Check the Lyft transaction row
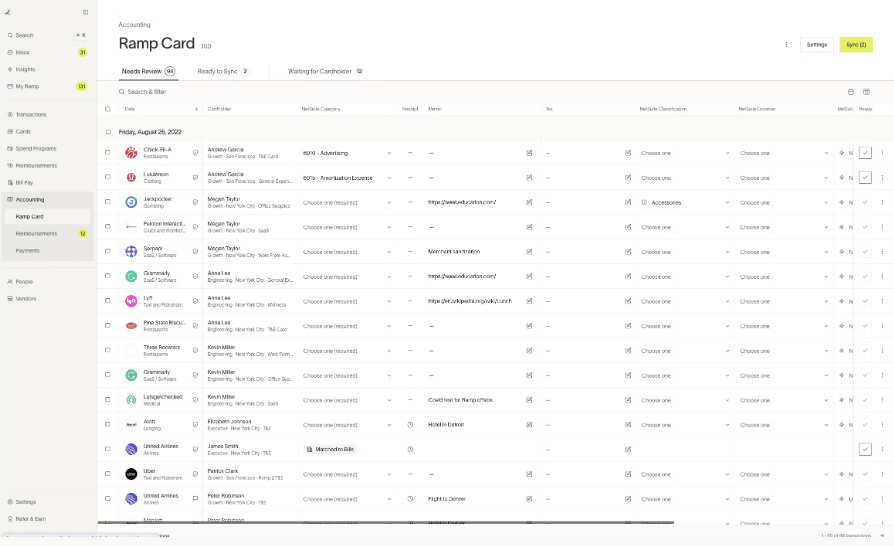This screenshot has height=546, width=894. tap(108, 300)
